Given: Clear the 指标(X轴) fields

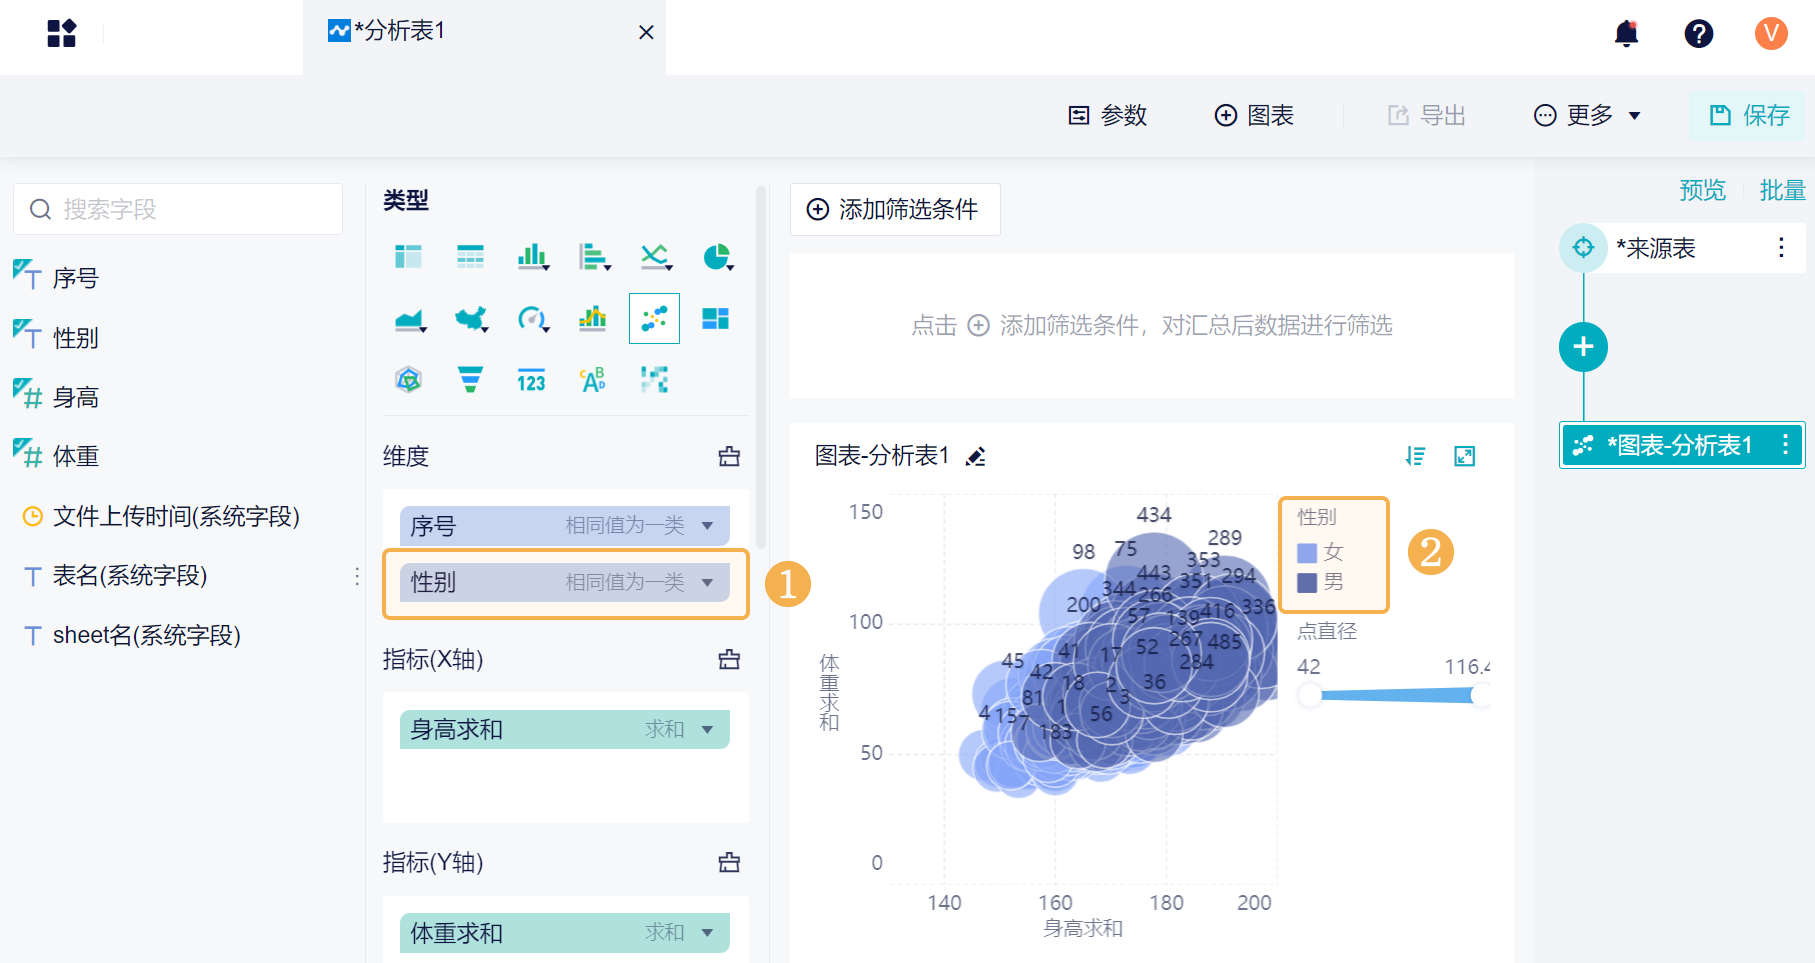Looking at the screenshot, I should (729, 659).
